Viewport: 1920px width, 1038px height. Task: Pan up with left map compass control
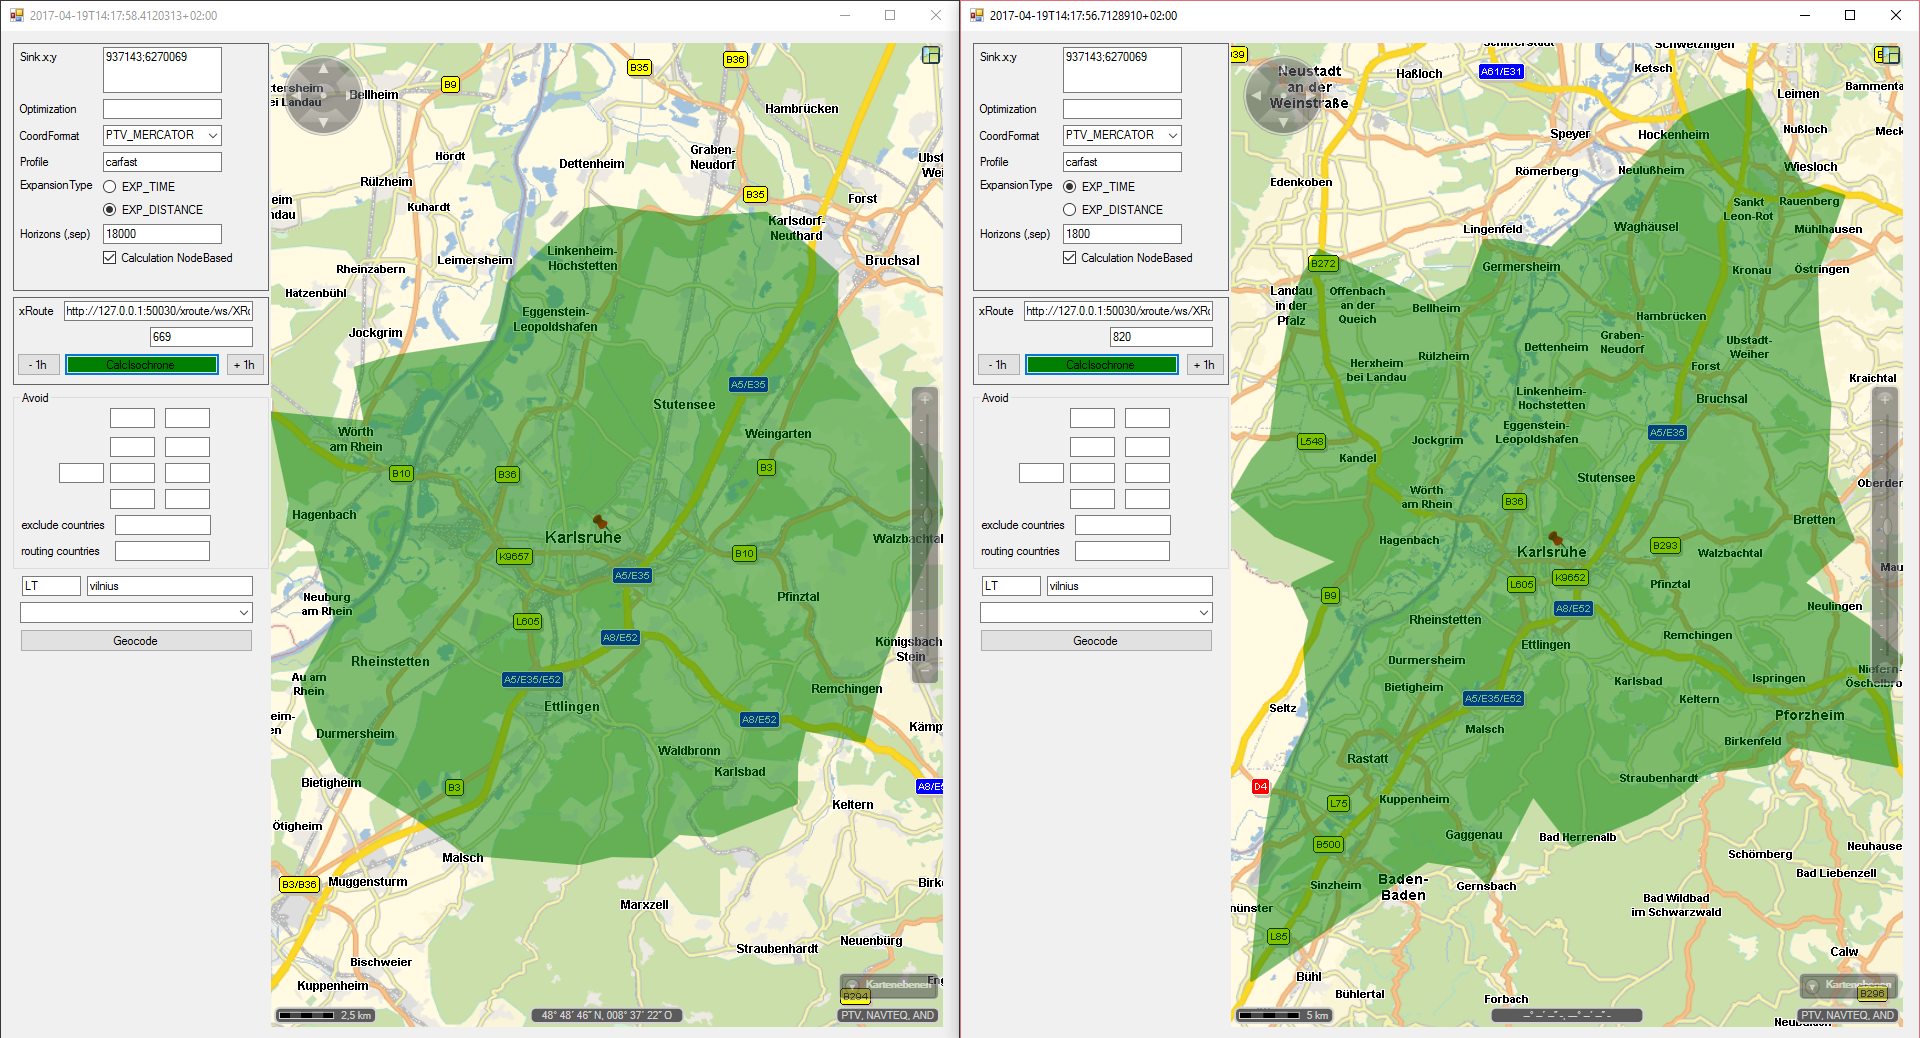(x=323, y=69)
